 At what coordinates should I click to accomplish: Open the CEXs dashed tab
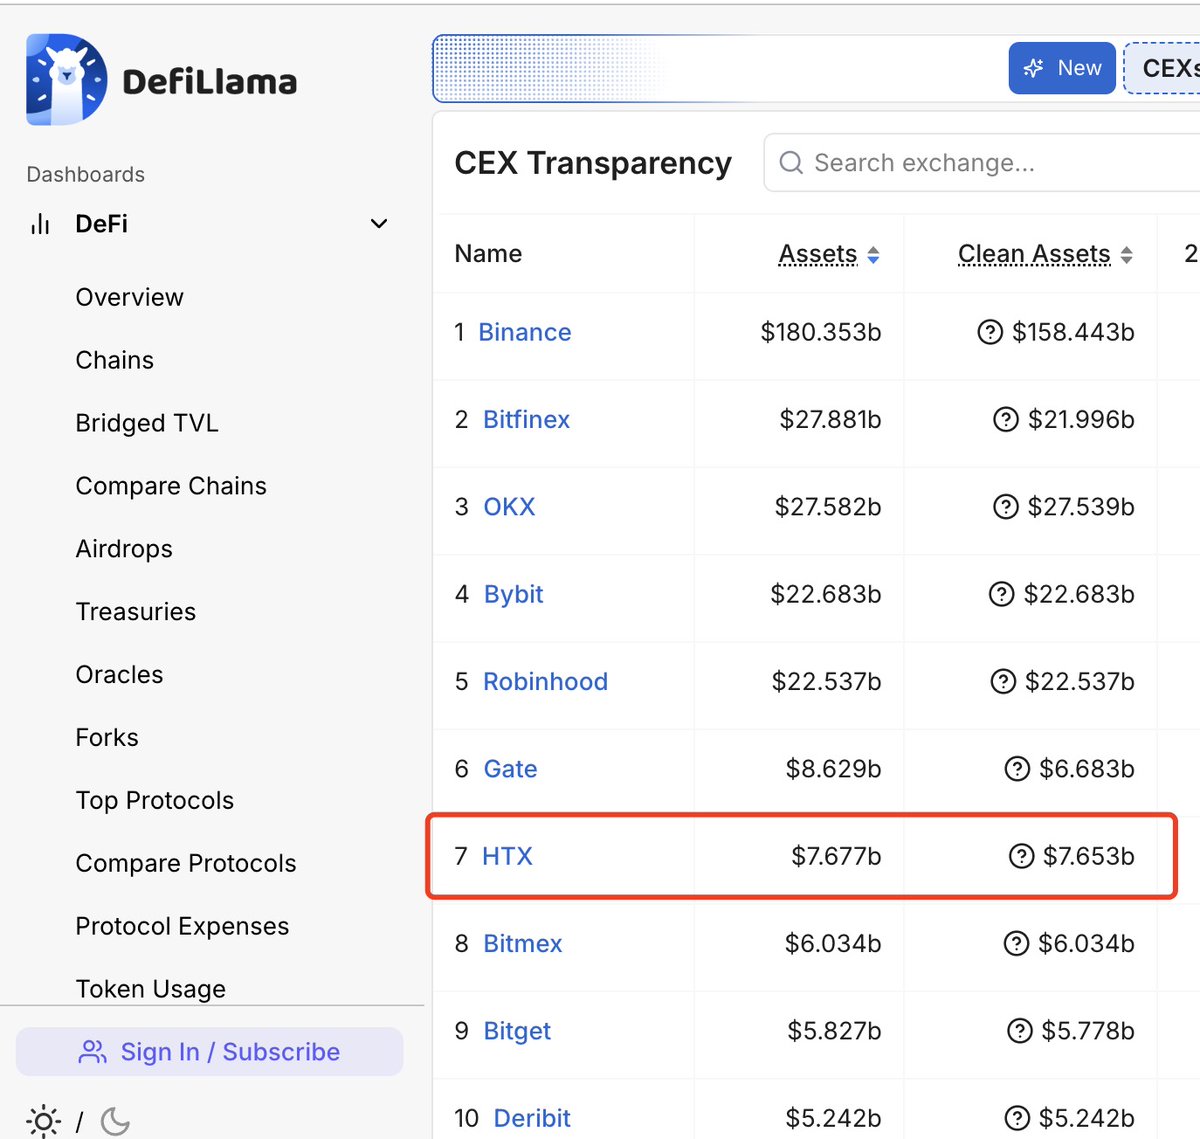1162,68
